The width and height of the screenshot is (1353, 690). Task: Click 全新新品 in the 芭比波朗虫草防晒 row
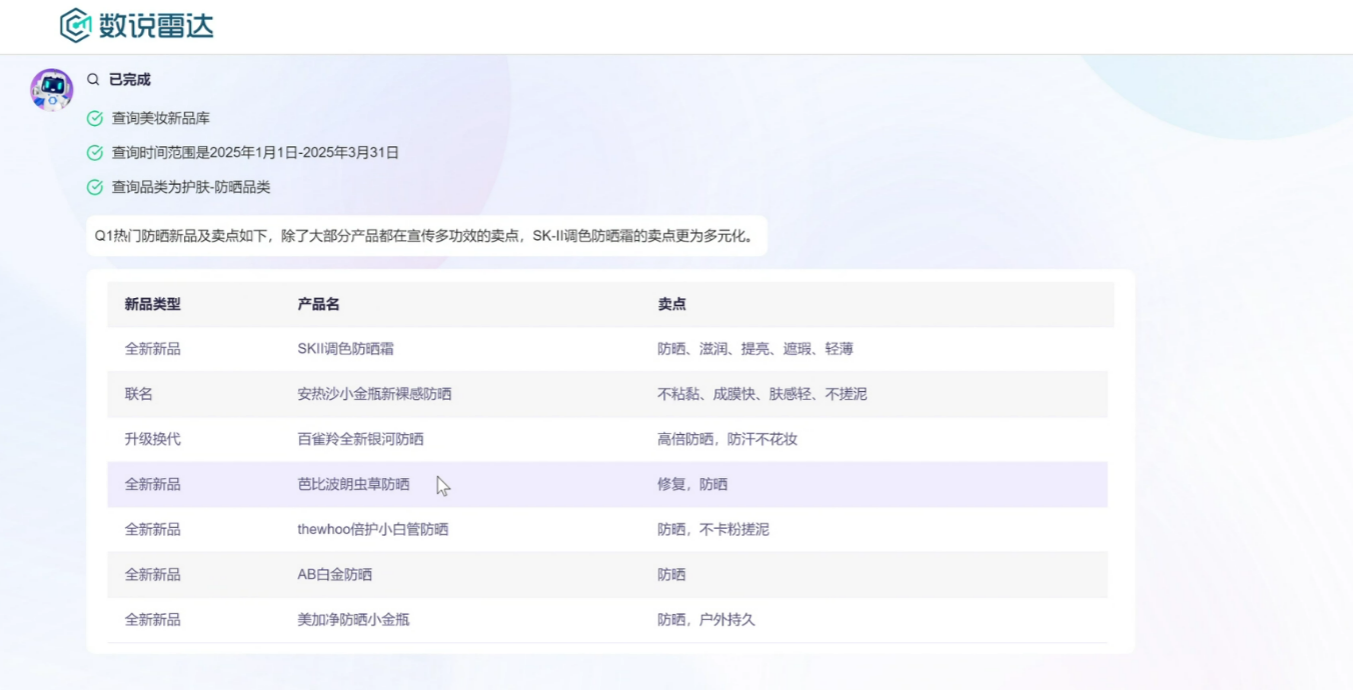coord(153,484)
